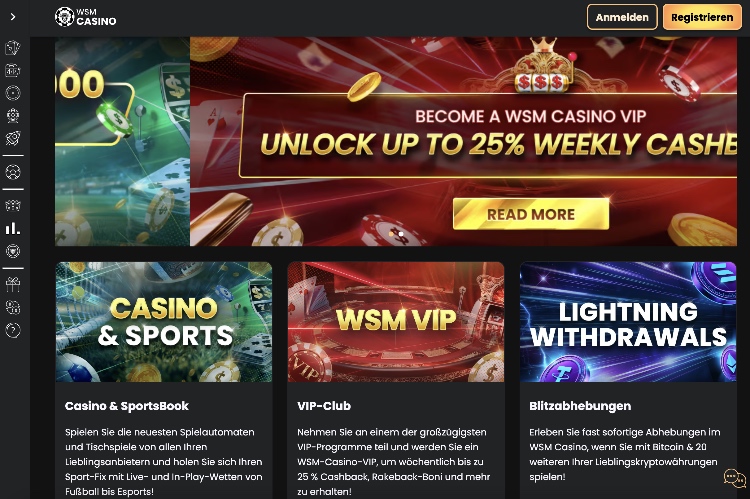Open the Lightning Withdrawals card image
The image size is (750, 499).
point(628,322)
